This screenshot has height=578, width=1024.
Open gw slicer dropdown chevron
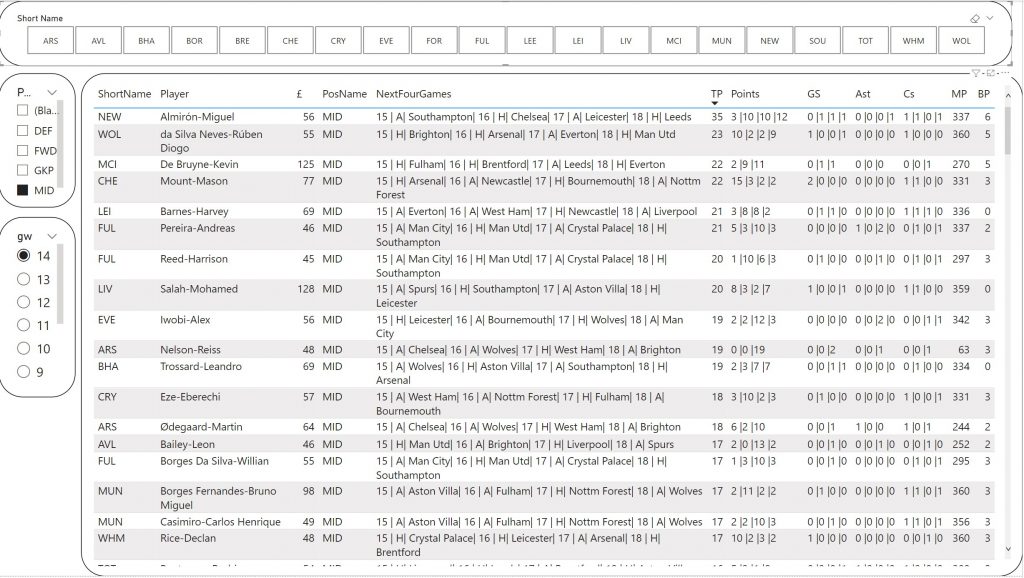(52, 236)
